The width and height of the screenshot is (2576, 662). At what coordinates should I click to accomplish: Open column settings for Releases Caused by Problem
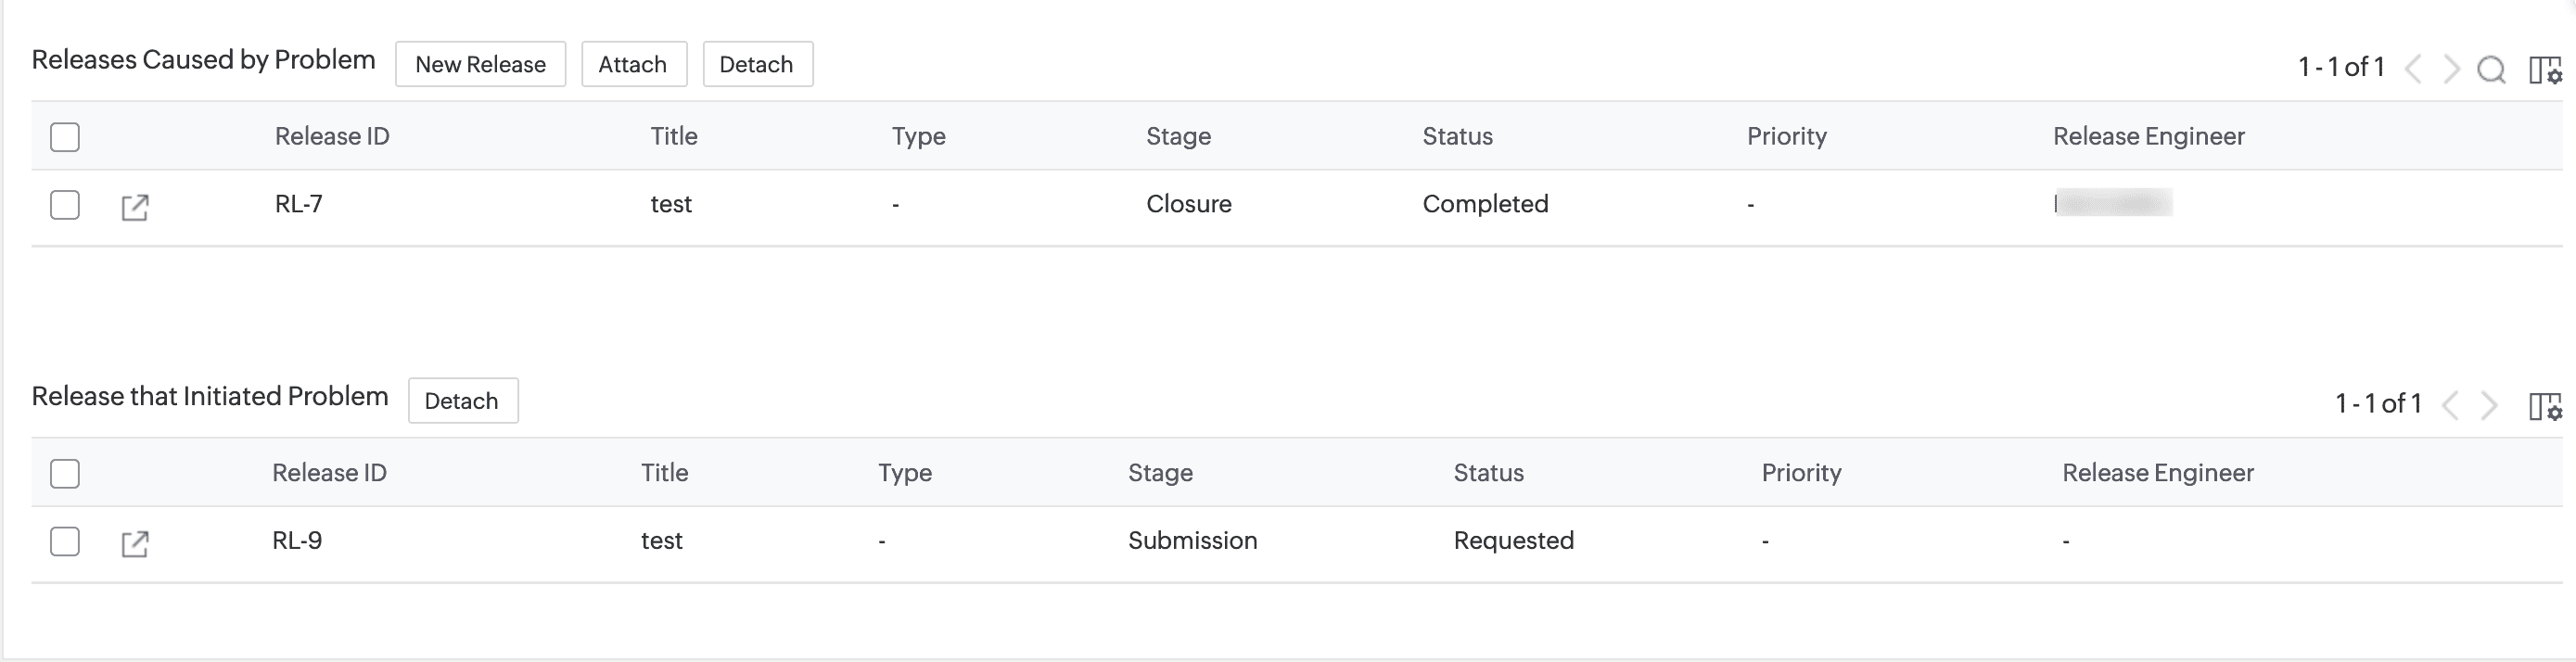(x=2544, y=69)
